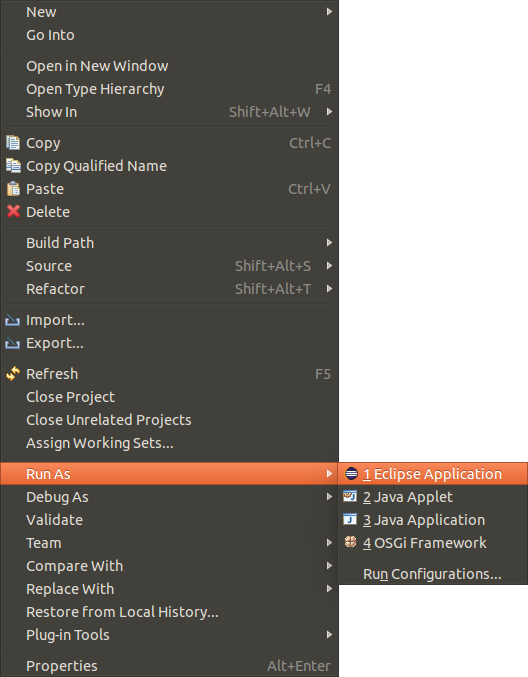The width and height of the screenshot is (528, 677).
Task: Run as 1 Eclipse Application
Action: pyautogui.click(x=433, y=474)
